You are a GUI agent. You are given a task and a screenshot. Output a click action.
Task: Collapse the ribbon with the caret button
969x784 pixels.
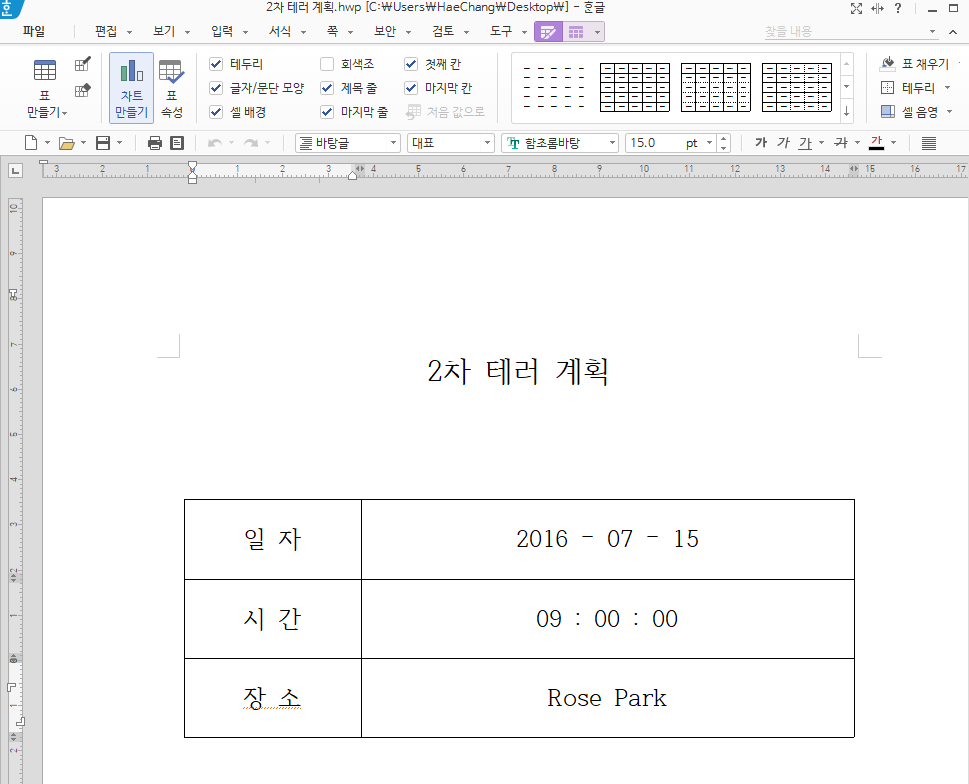tap(953, 32)
